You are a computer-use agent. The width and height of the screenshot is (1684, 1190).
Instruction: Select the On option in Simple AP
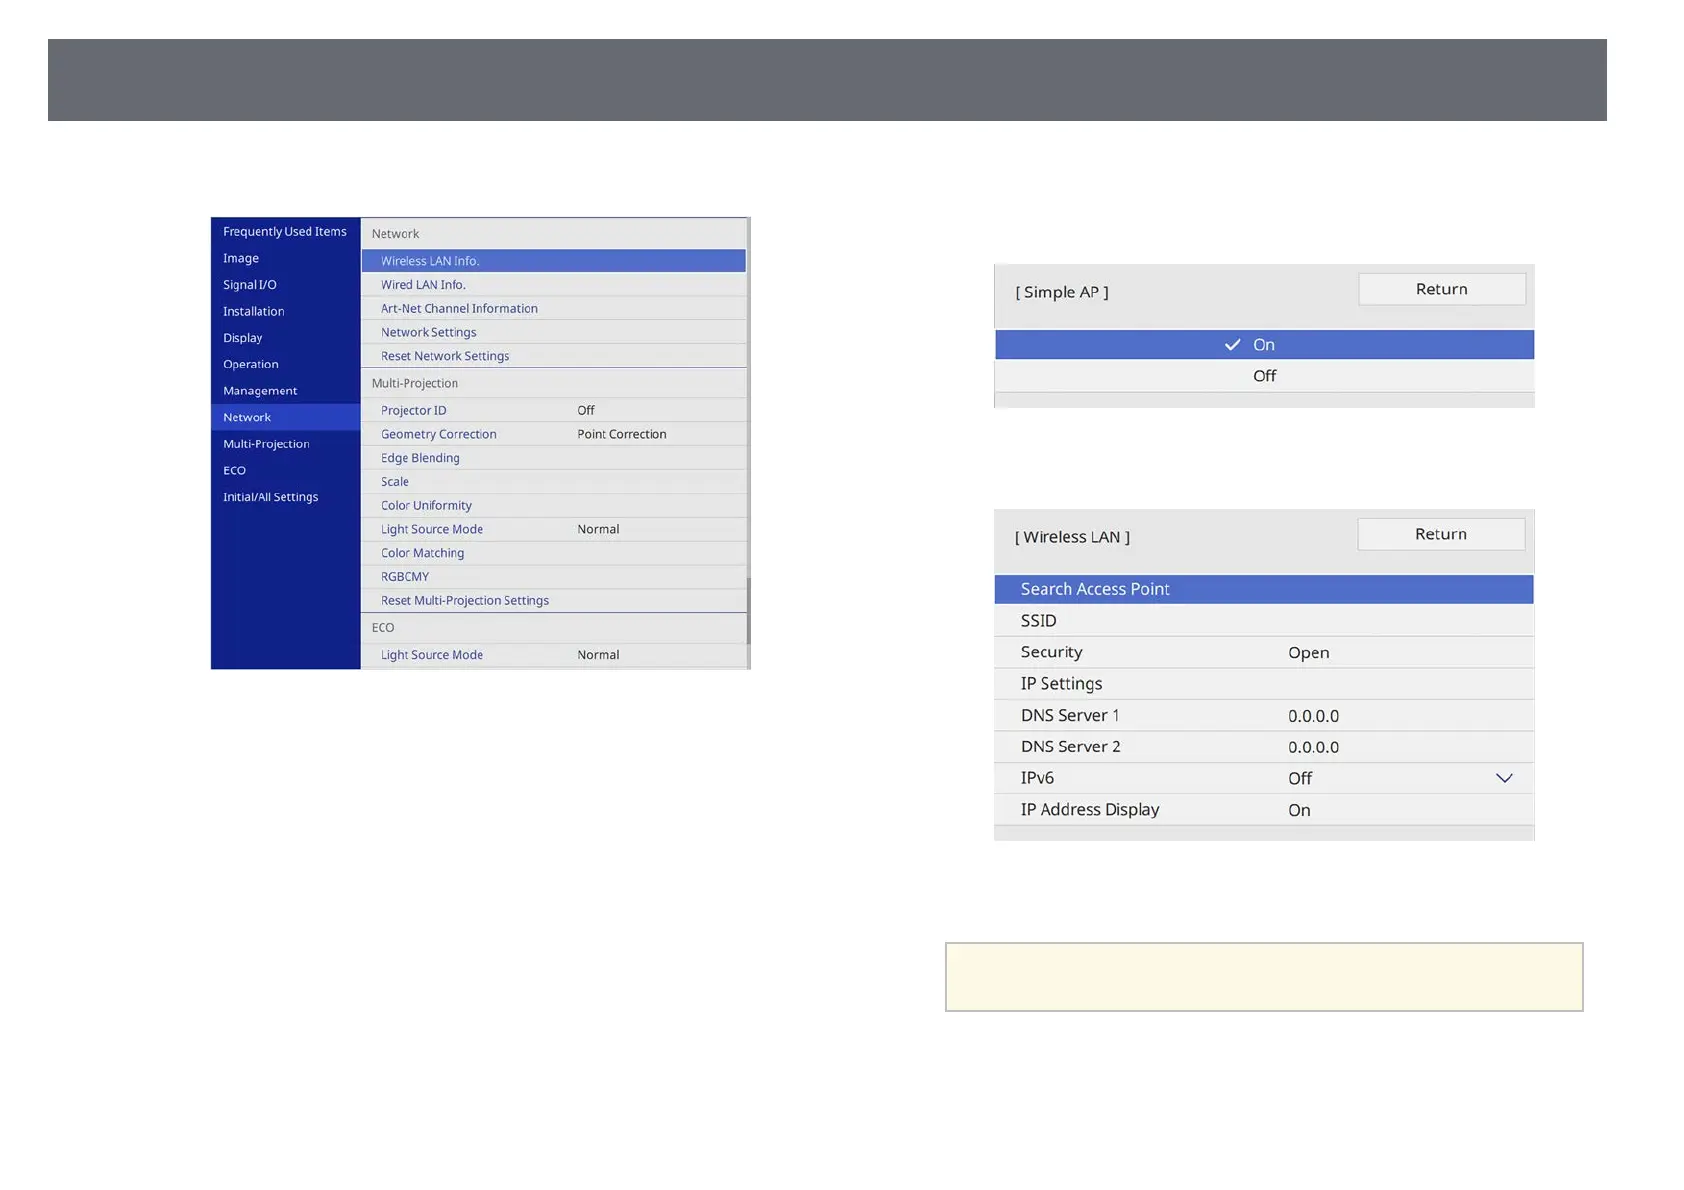[x=1263, y=345]
